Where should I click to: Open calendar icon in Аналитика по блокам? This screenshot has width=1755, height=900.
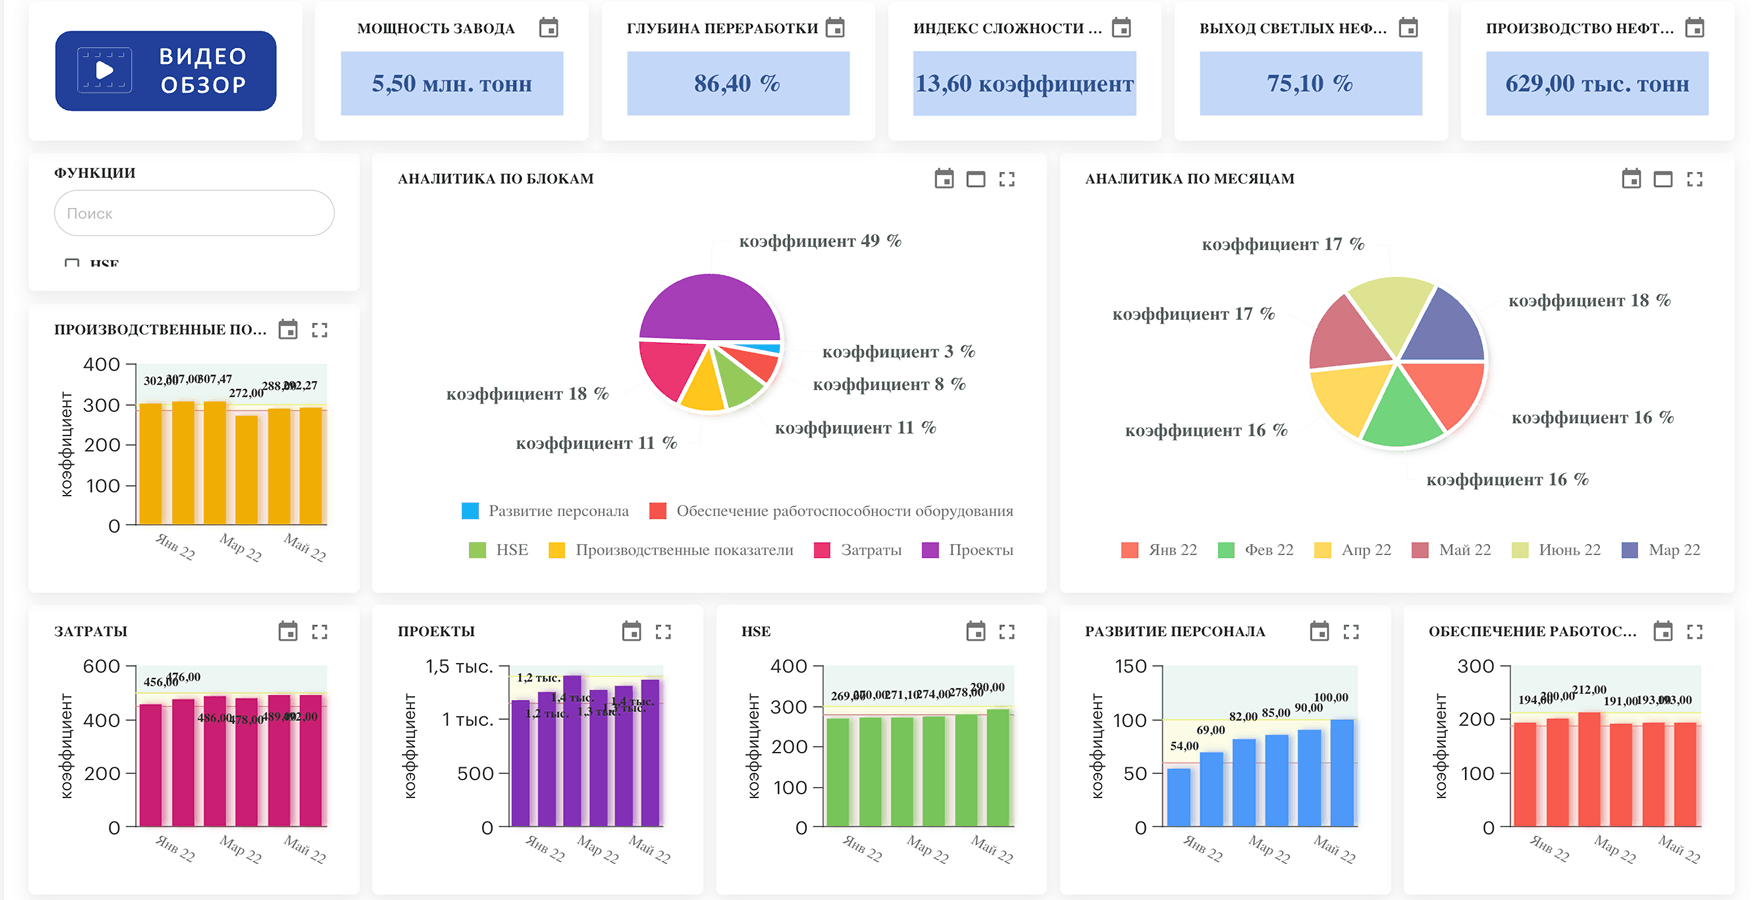click(x=944, y=179)
